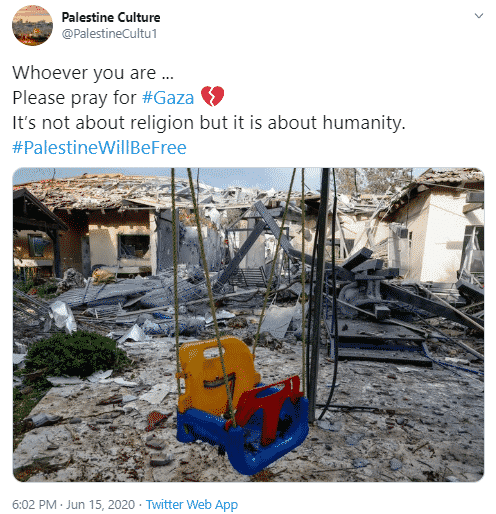This screenshot has height=514, width=496.
Task: Click the tweet text 'Whoever you are ...'
Action: pyautogui.click(x=93, y=73)
